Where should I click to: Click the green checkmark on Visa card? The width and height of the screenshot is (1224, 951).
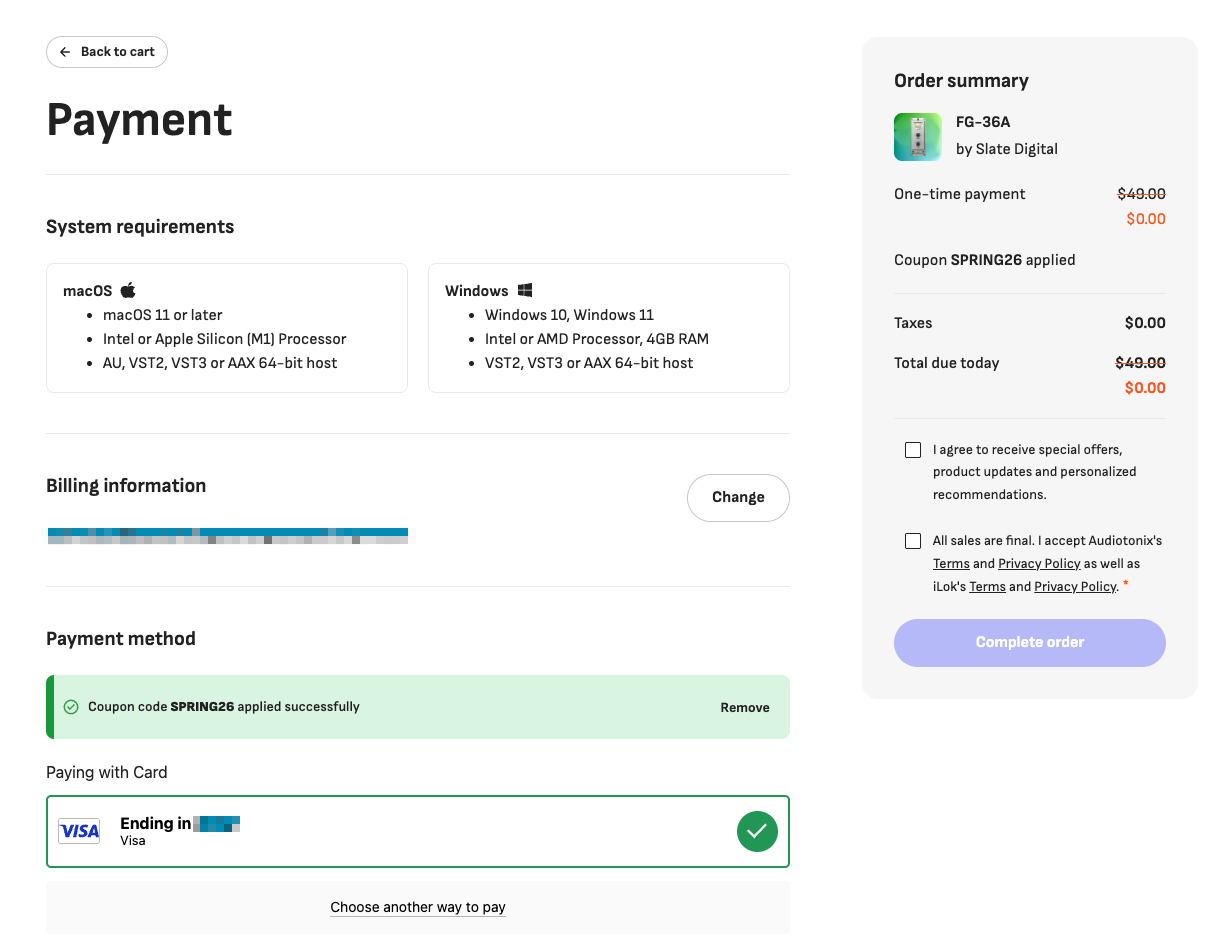coord(757,831)
